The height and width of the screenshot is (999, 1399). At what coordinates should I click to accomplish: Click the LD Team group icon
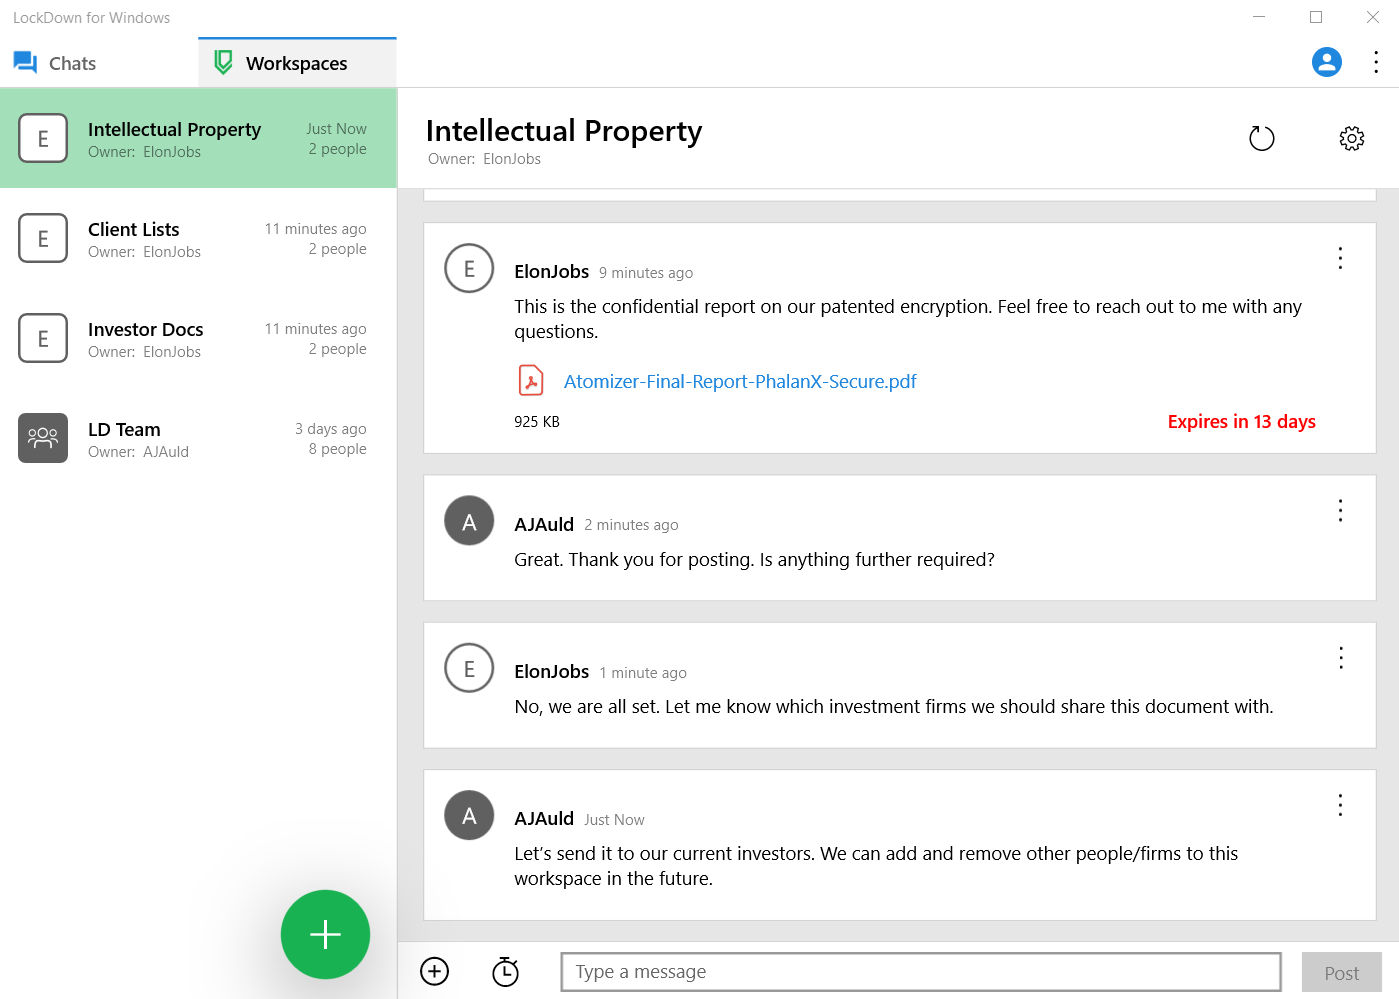coord(43,438)
